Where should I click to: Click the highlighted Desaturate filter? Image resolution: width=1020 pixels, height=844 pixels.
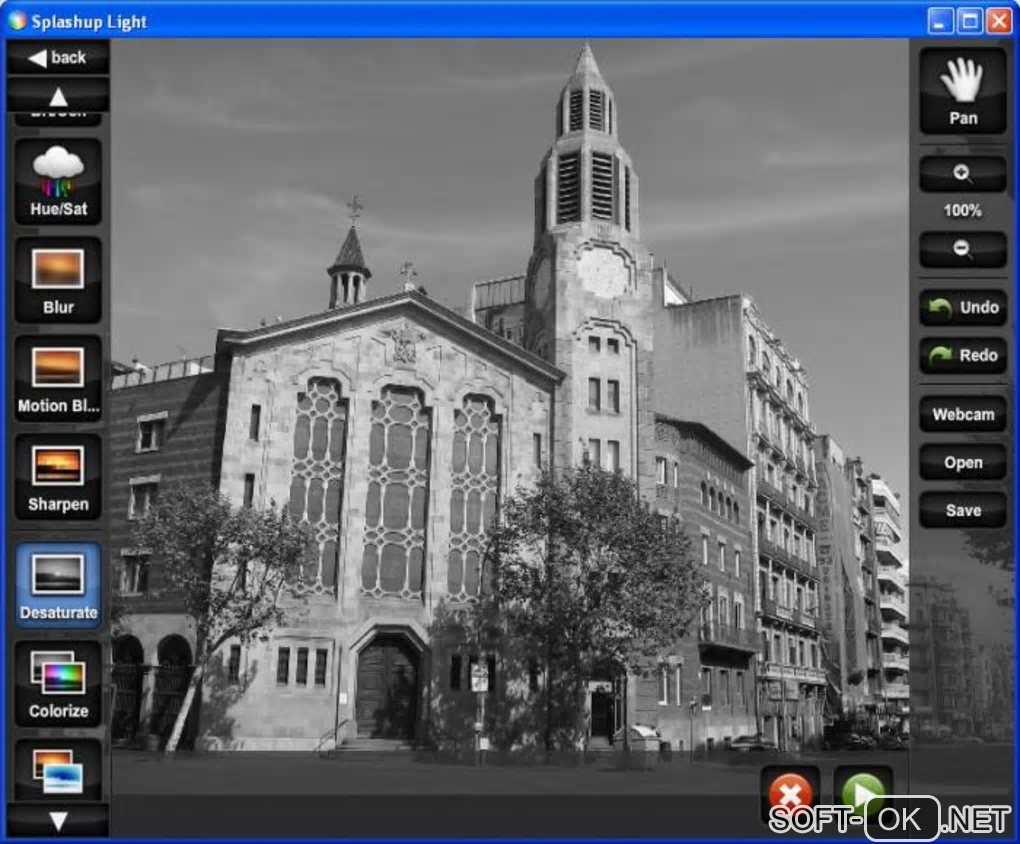58,586
